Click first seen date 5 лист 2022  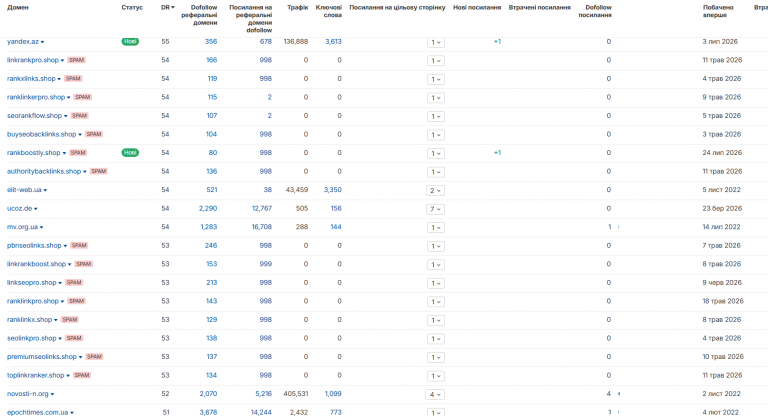721,190
